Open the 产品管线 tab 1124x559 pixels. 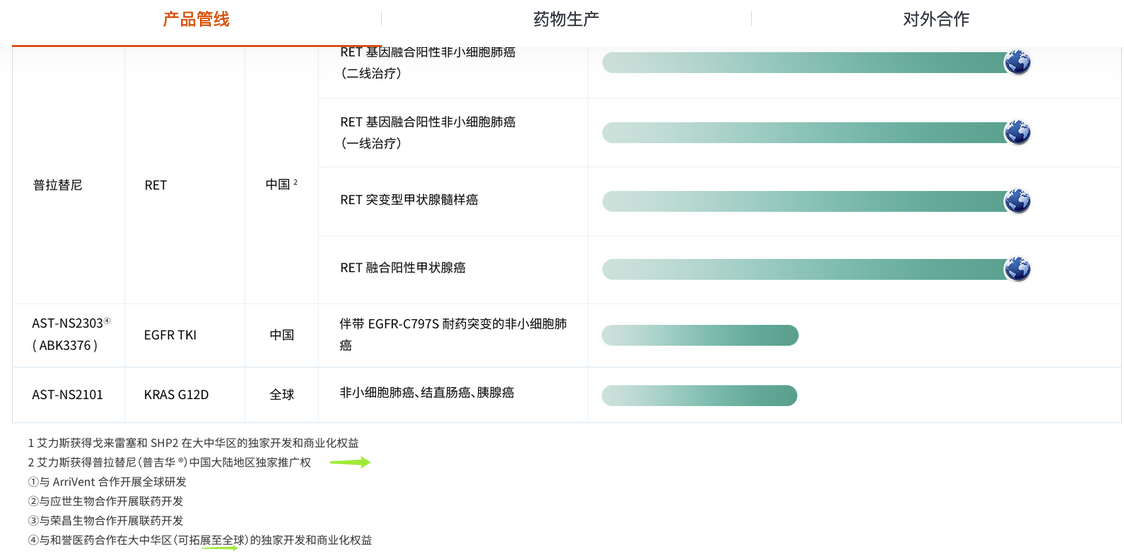(x=196, y=19)
